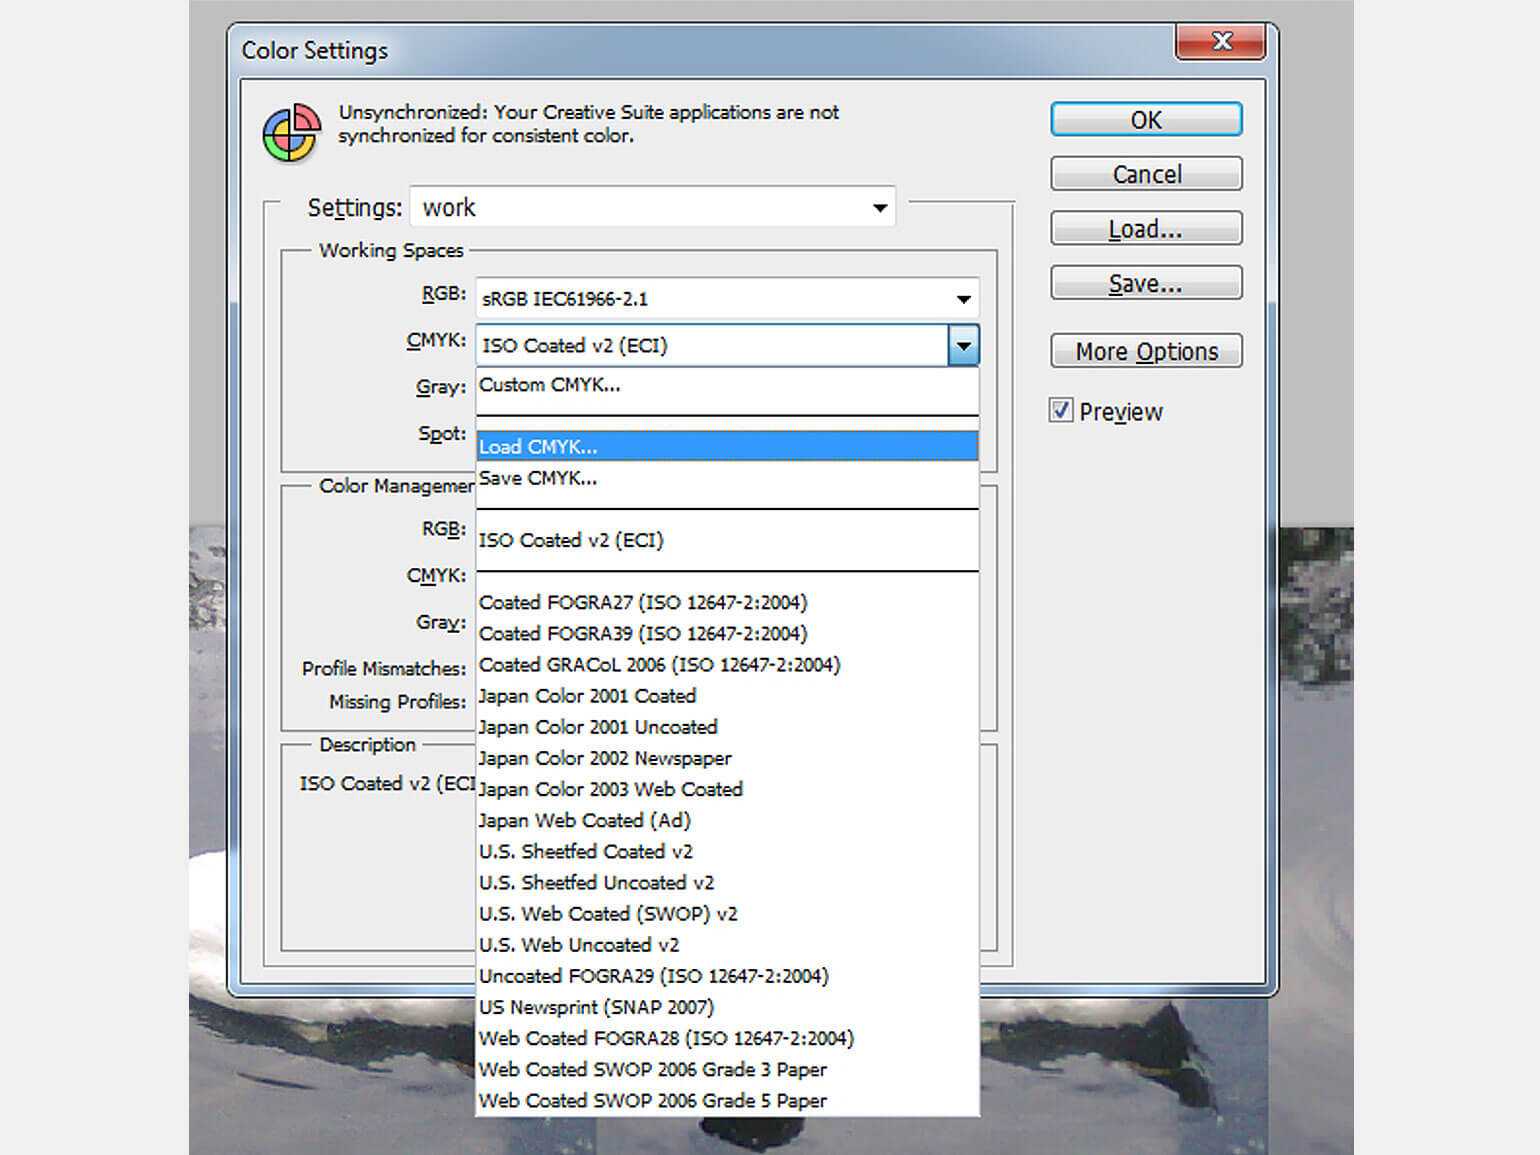Open the Load... settings button
1540x1155 pixels.
pos(1146,229)
